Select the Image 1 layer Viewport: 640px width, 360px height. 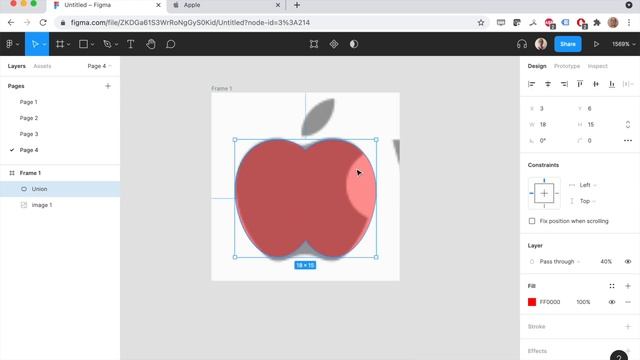[x=60, y=205]
